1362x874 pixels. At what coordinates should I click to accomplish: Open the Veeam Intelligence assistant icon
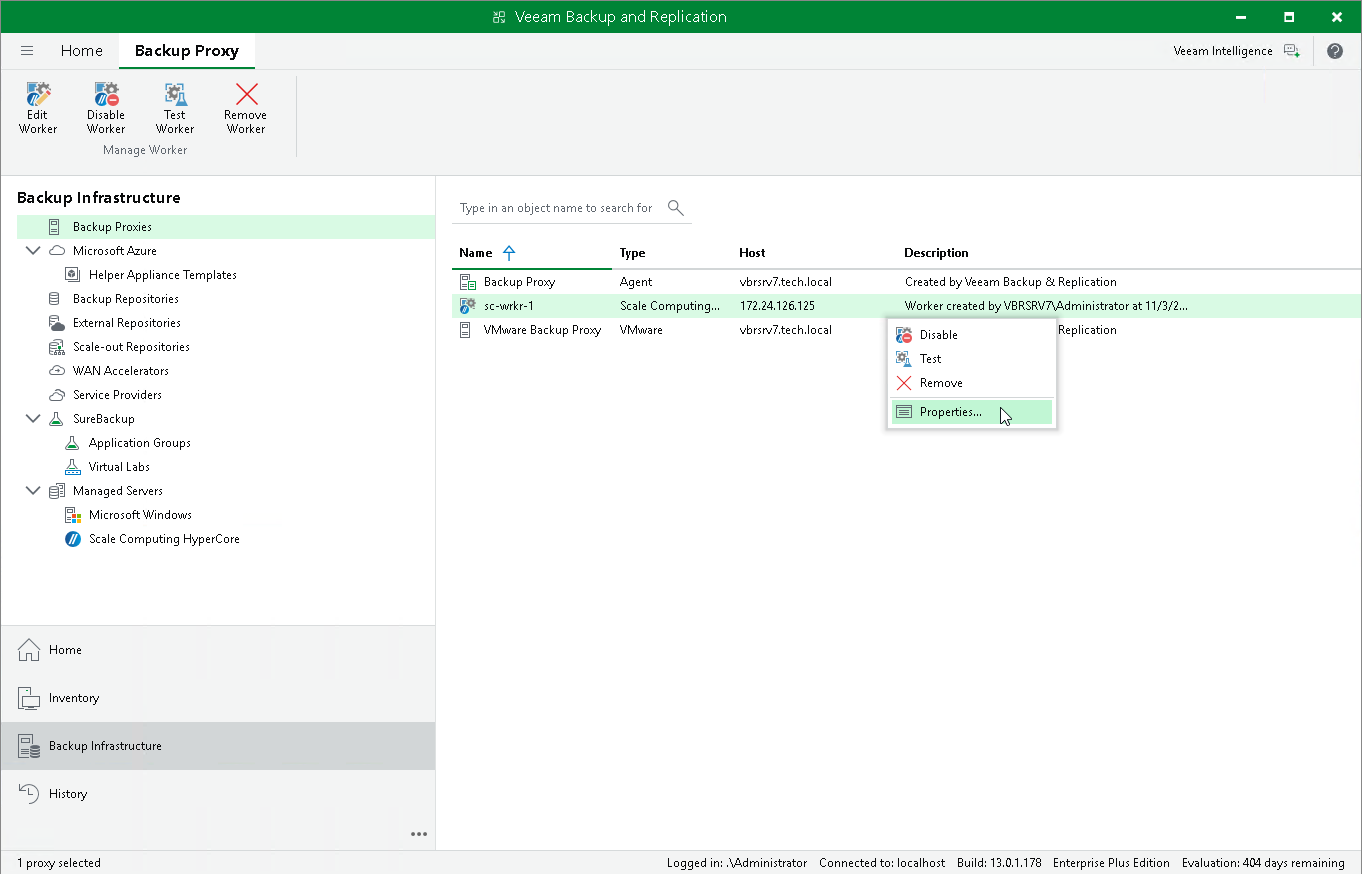pyautogui.click(x=1292, y=51)
